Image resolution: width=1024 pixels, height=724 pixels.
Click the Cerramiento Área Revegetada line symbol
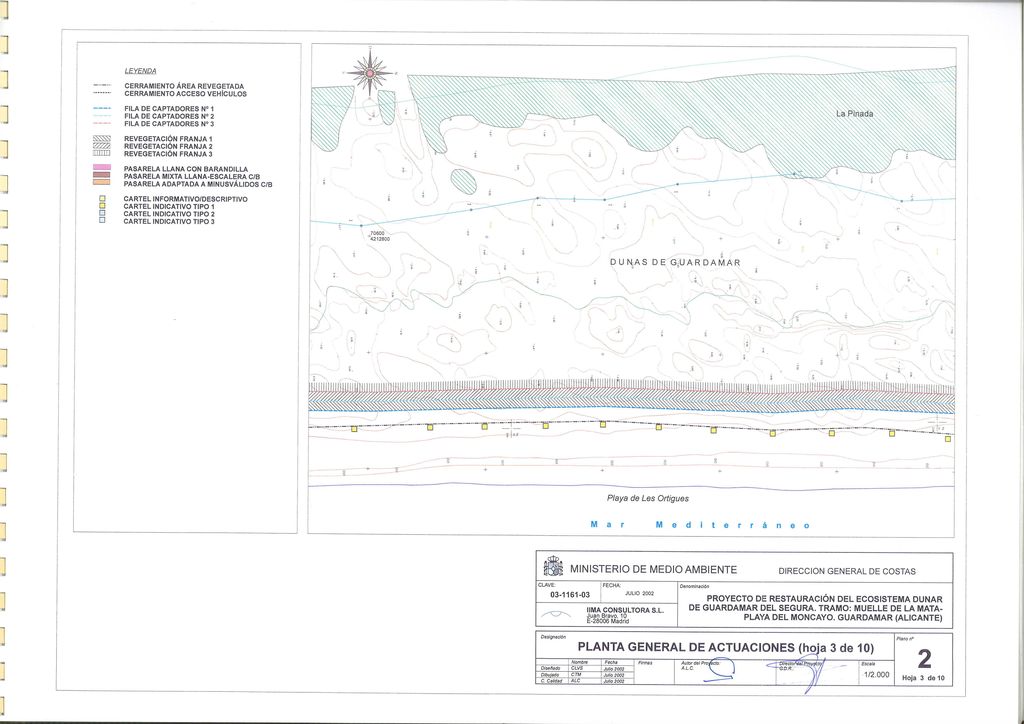(101, 87)
